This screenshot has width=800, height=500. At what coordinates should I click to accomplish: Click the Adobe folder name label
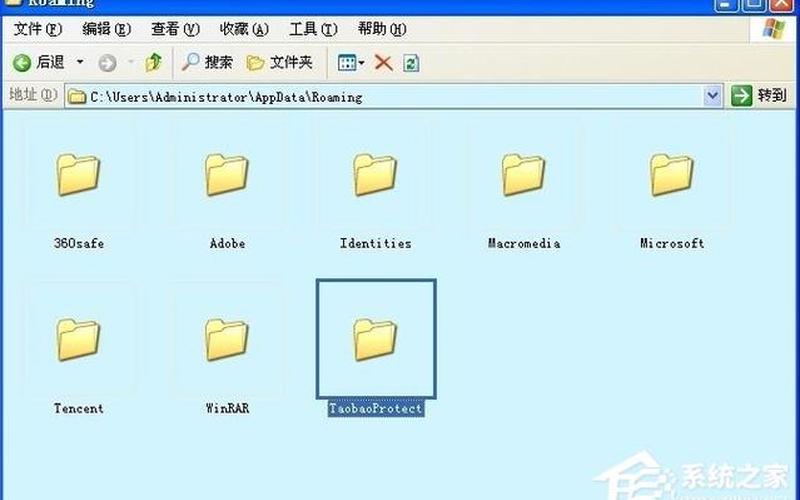tap(227, 243)
